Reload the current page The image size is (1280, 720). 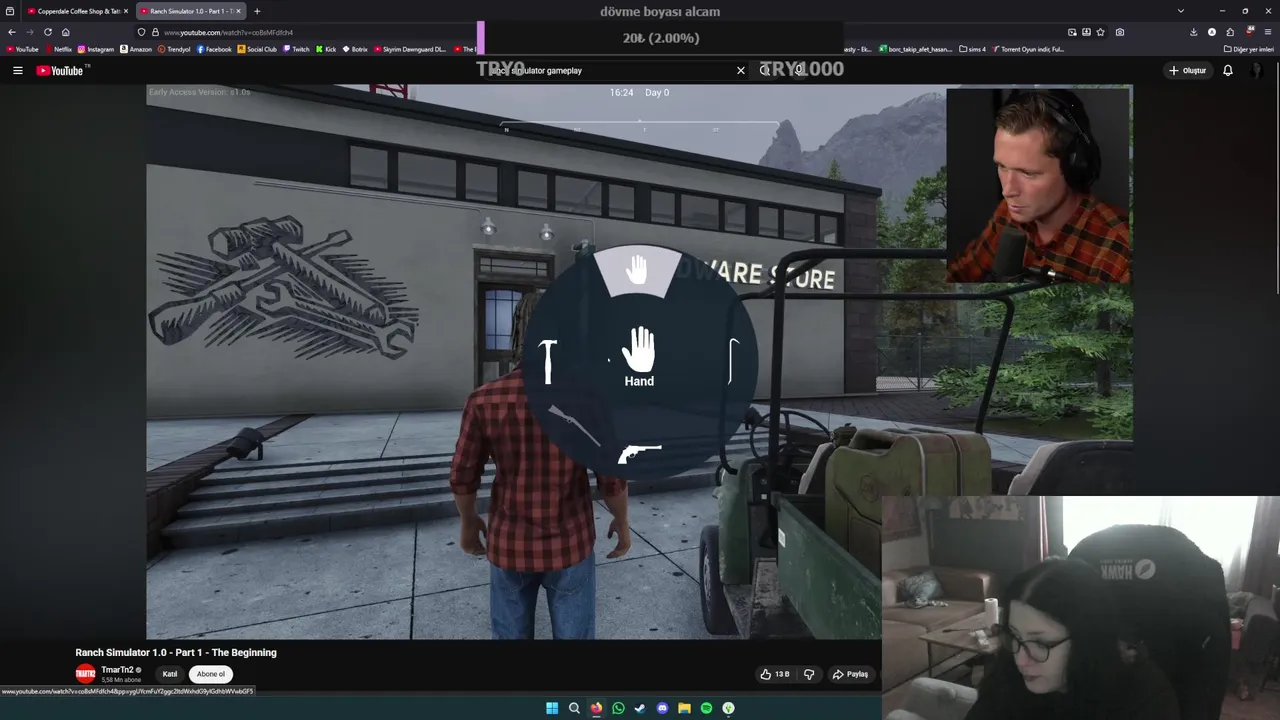click(x=47, y=32)
